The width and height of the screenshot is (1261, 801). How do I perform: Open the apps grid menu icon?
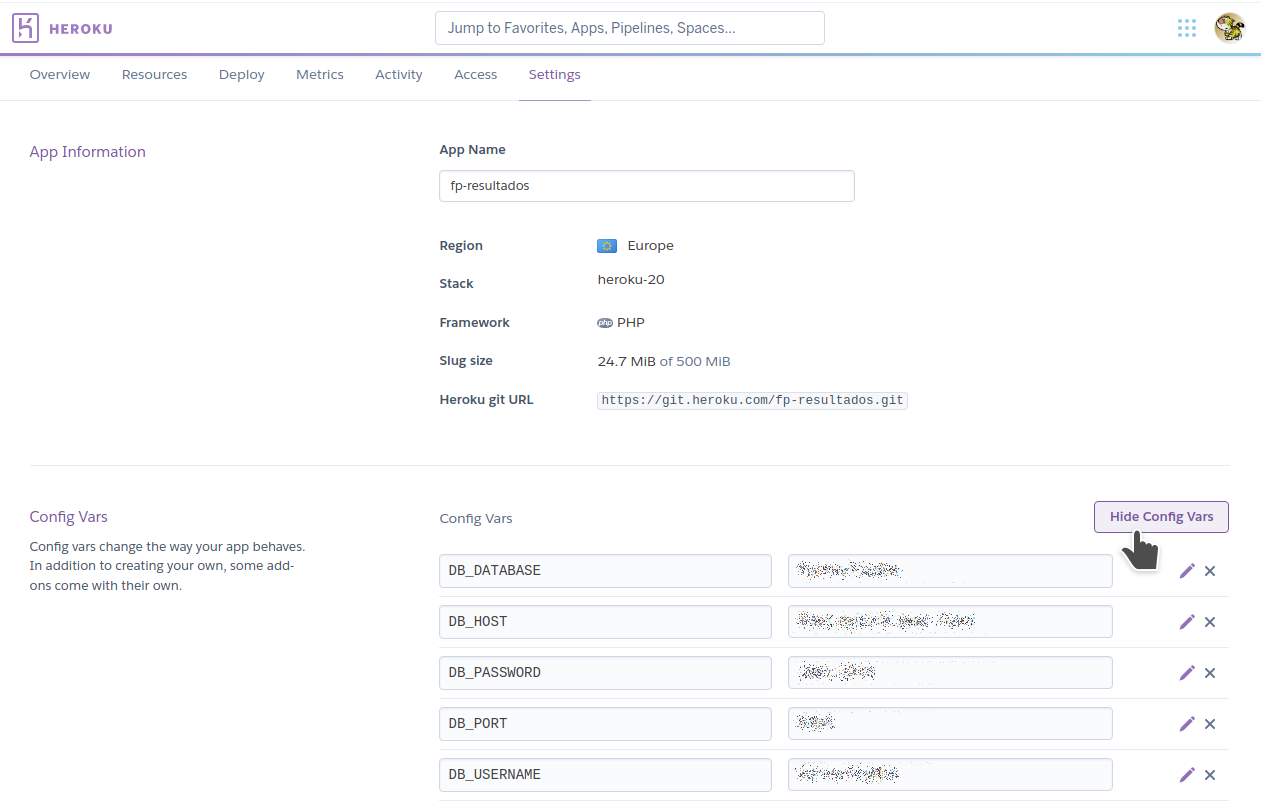tap(1187, 28)
